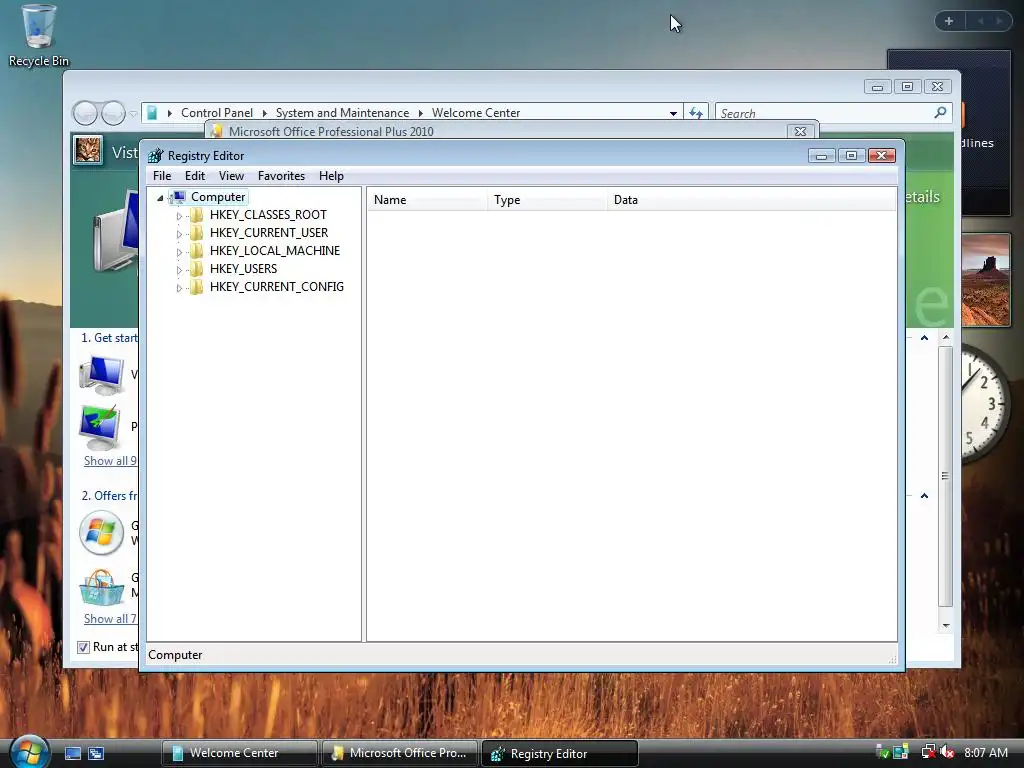Click the desert picture gadget thumbnail

point(985,280)
